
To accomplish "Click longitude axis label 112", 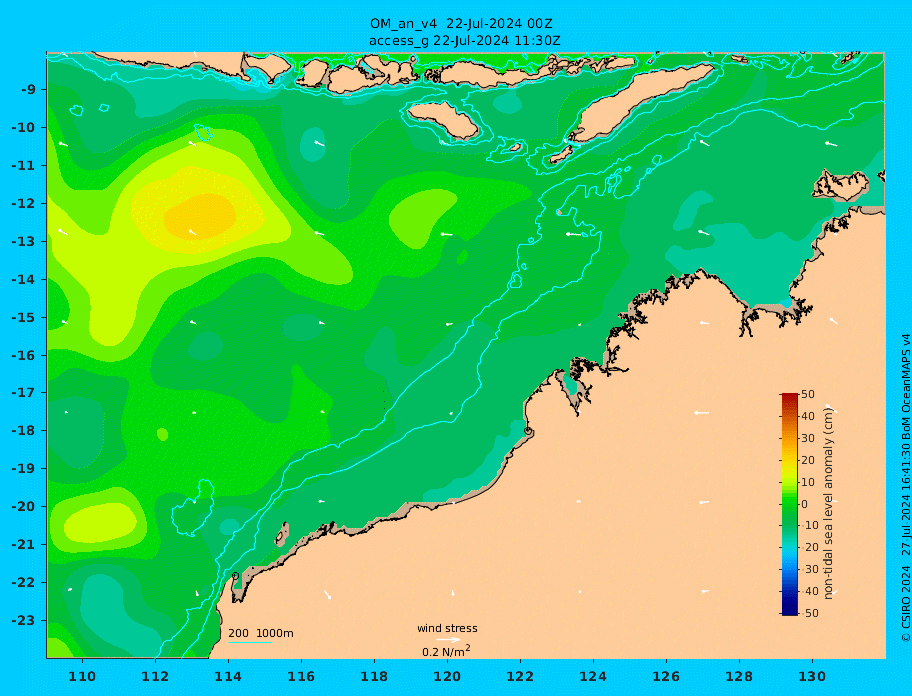I will (x=155, y=676).
